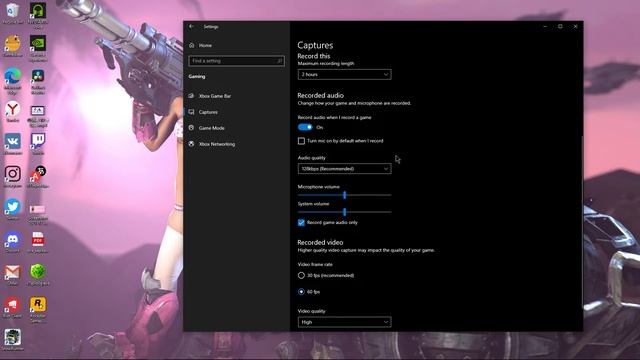Click the Xbox Game Bar sidebar icon

pyautogui.click(x=191, y=96)
